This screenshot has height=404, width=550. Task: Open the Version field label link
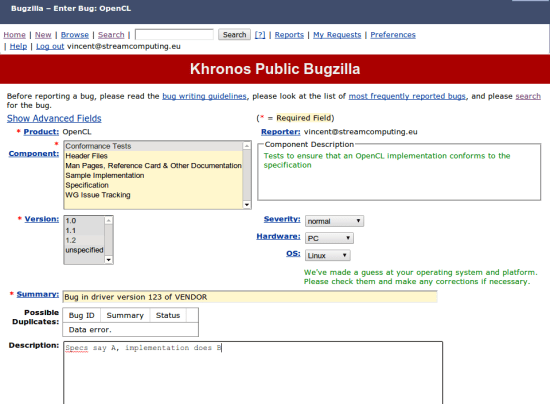(42, 219)
